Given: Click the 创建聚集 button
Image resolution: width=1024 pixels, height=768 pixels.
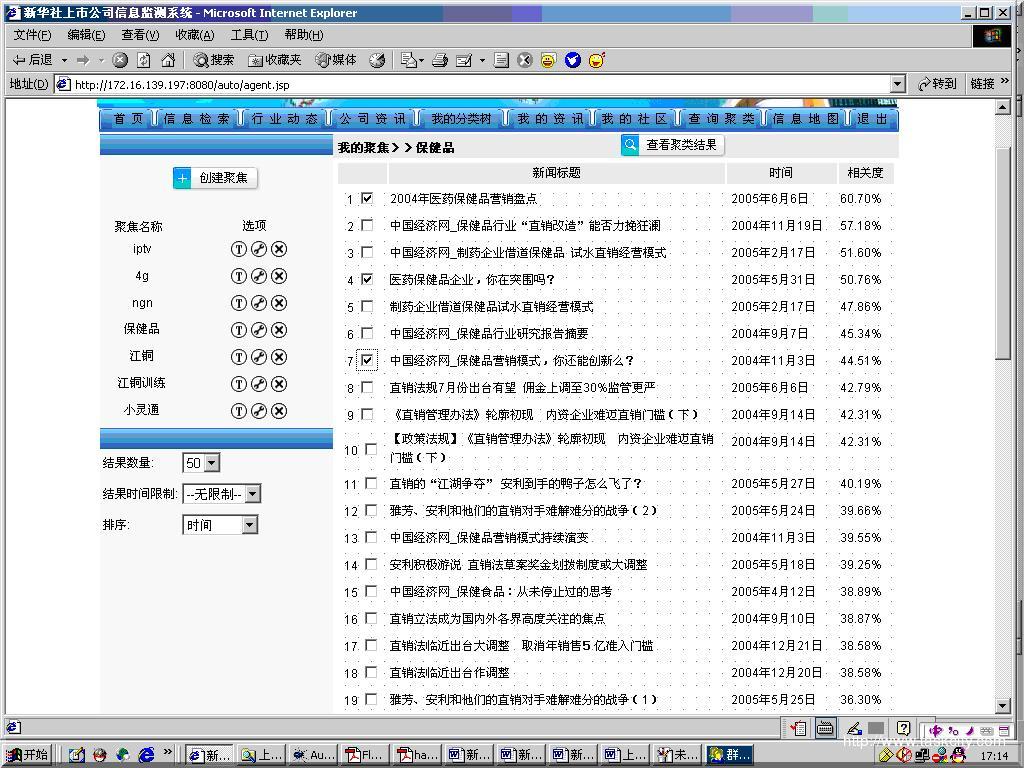Looking at the screenshot, I should (215, 178).
